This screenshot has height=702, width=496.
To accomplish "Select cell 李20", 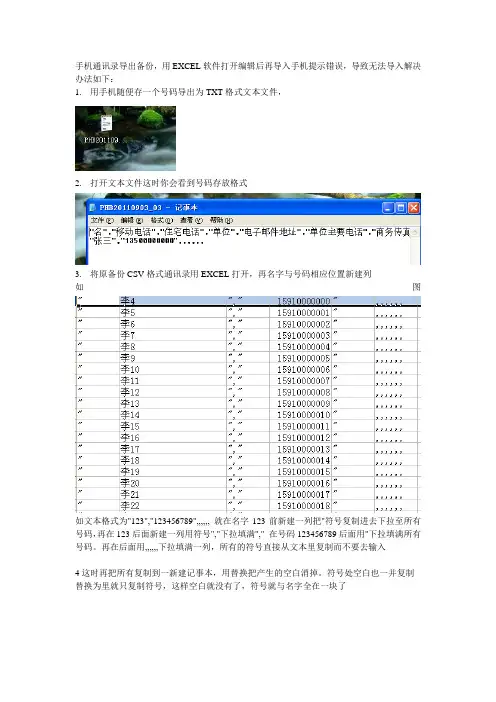I will pyautogui.click(x=173, y=483).
